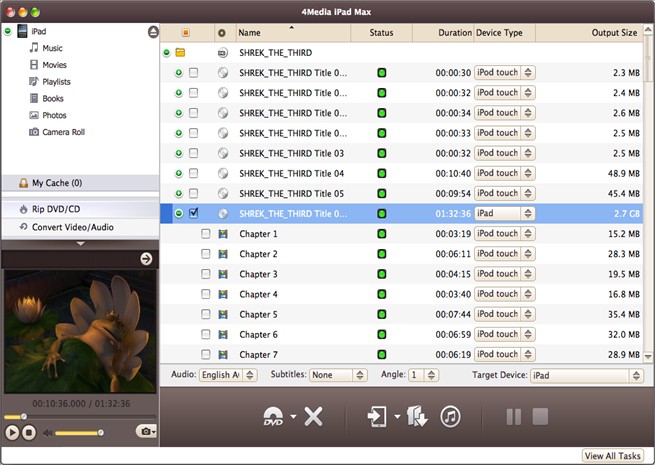Click the Movies film icon in sidebar
Screen dimensions: 655x465
click(33, 65)
